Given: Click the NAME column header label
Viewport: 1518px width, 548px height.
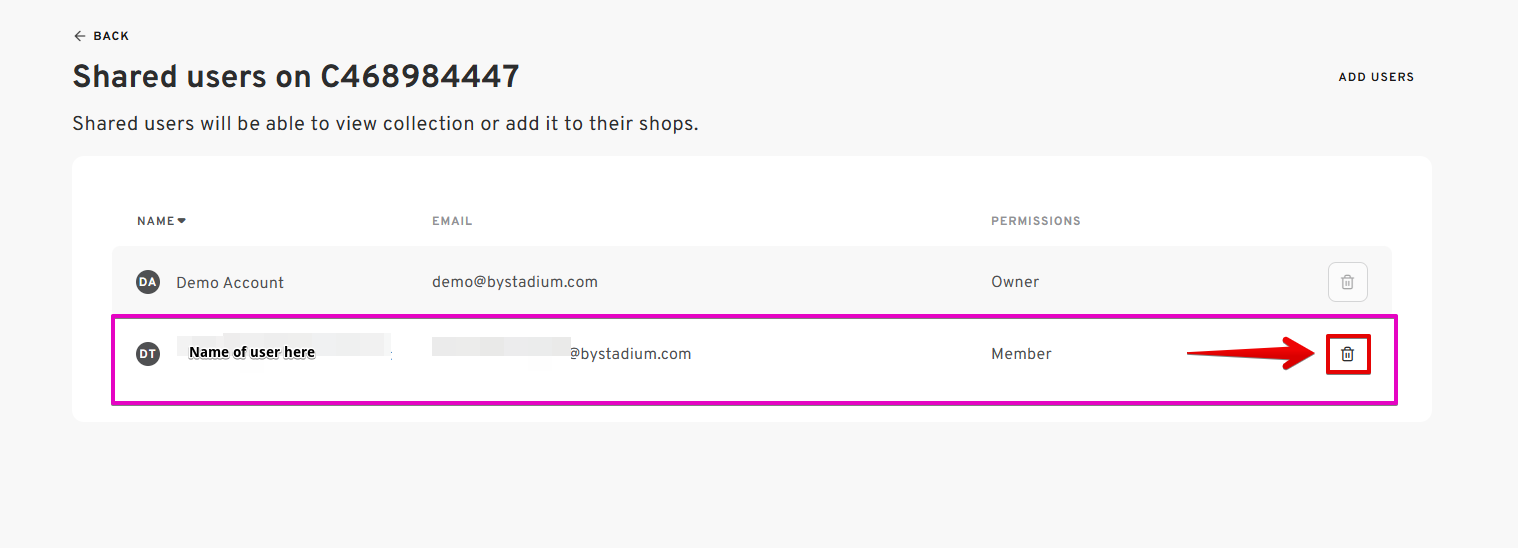Looking at the screenshot, I should tap(155, 221).
